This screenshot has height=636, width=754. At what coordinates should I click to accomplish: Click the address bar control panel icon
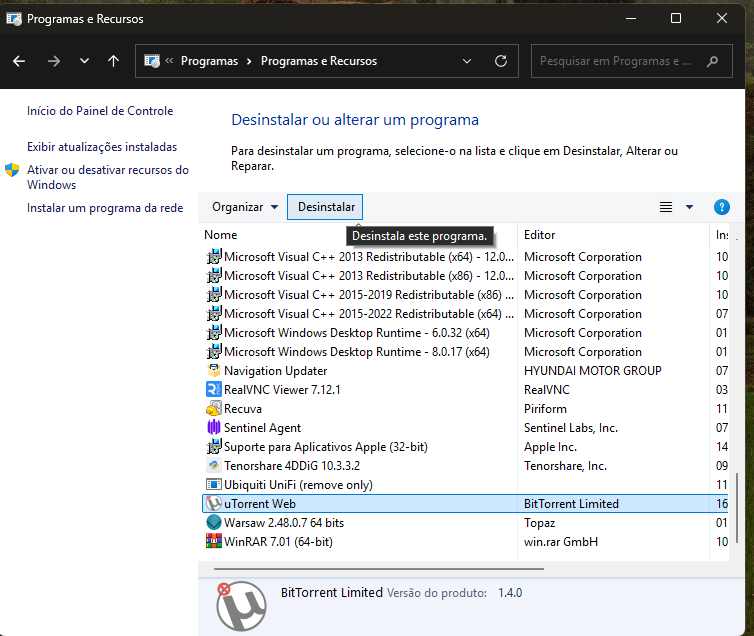coord(152,61)
